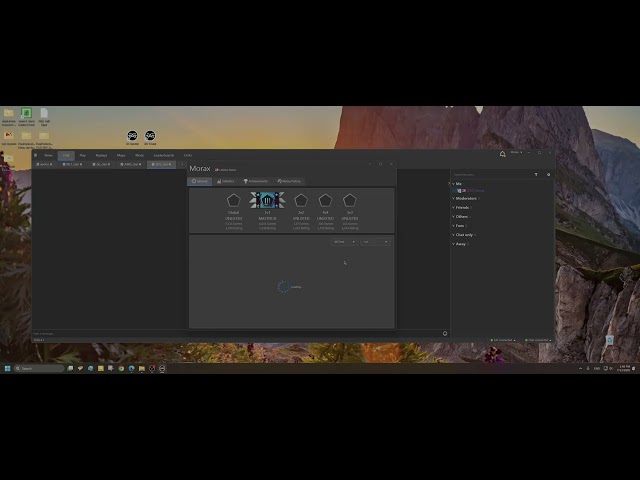Collapse the Moderators user group
The image size is (640, 480).
point(453,198)
